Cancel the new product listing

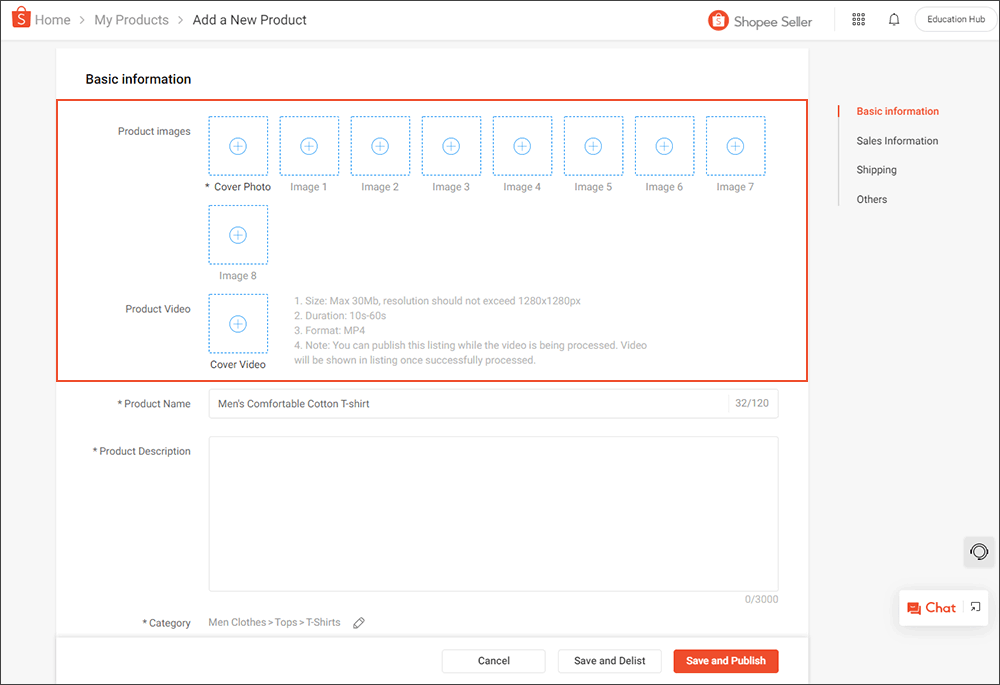pyautogui.click(x=493, y=661)
